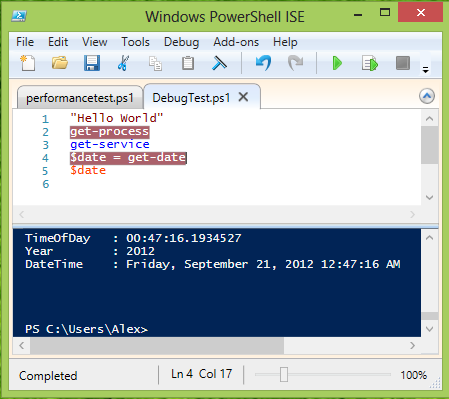Open the View menu
This screenshot has width=449, height=399.
tap(95, 42)
